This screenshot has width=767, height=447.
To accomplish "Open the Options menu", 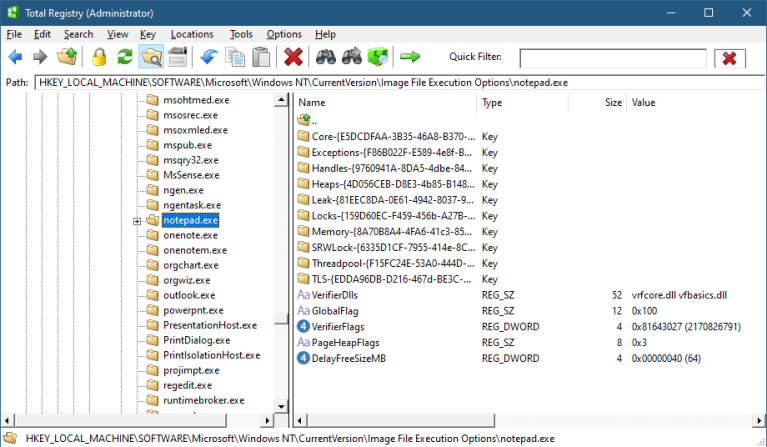I will point(284,34).
